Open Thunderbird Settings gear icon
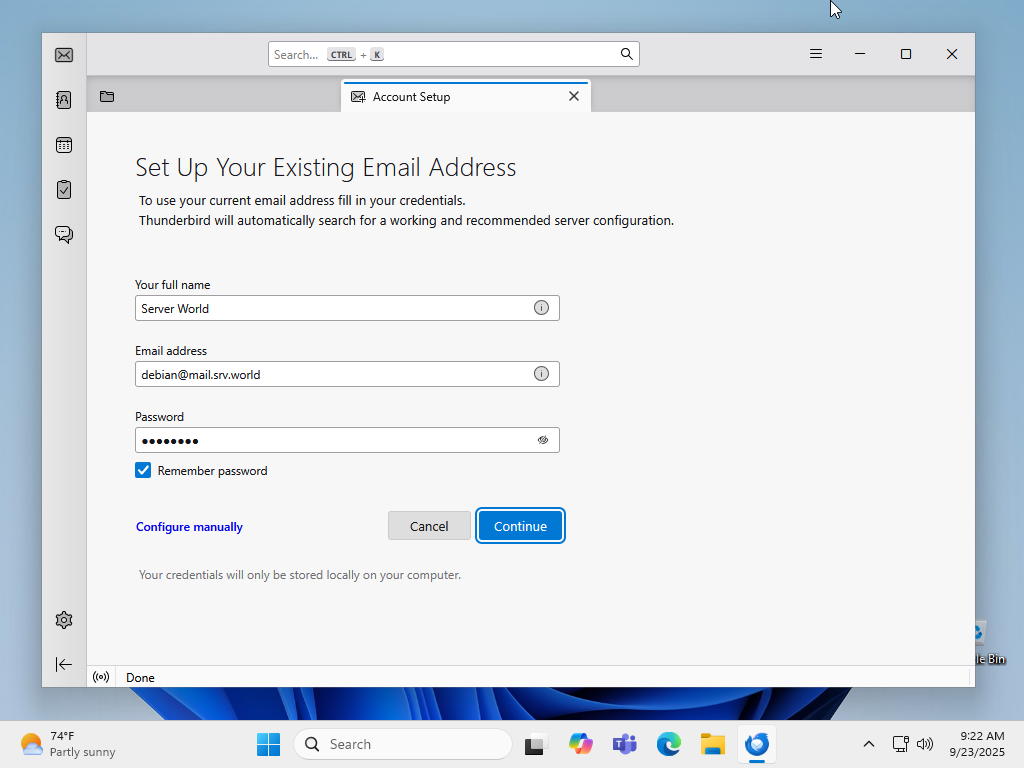 click(64, 620)
